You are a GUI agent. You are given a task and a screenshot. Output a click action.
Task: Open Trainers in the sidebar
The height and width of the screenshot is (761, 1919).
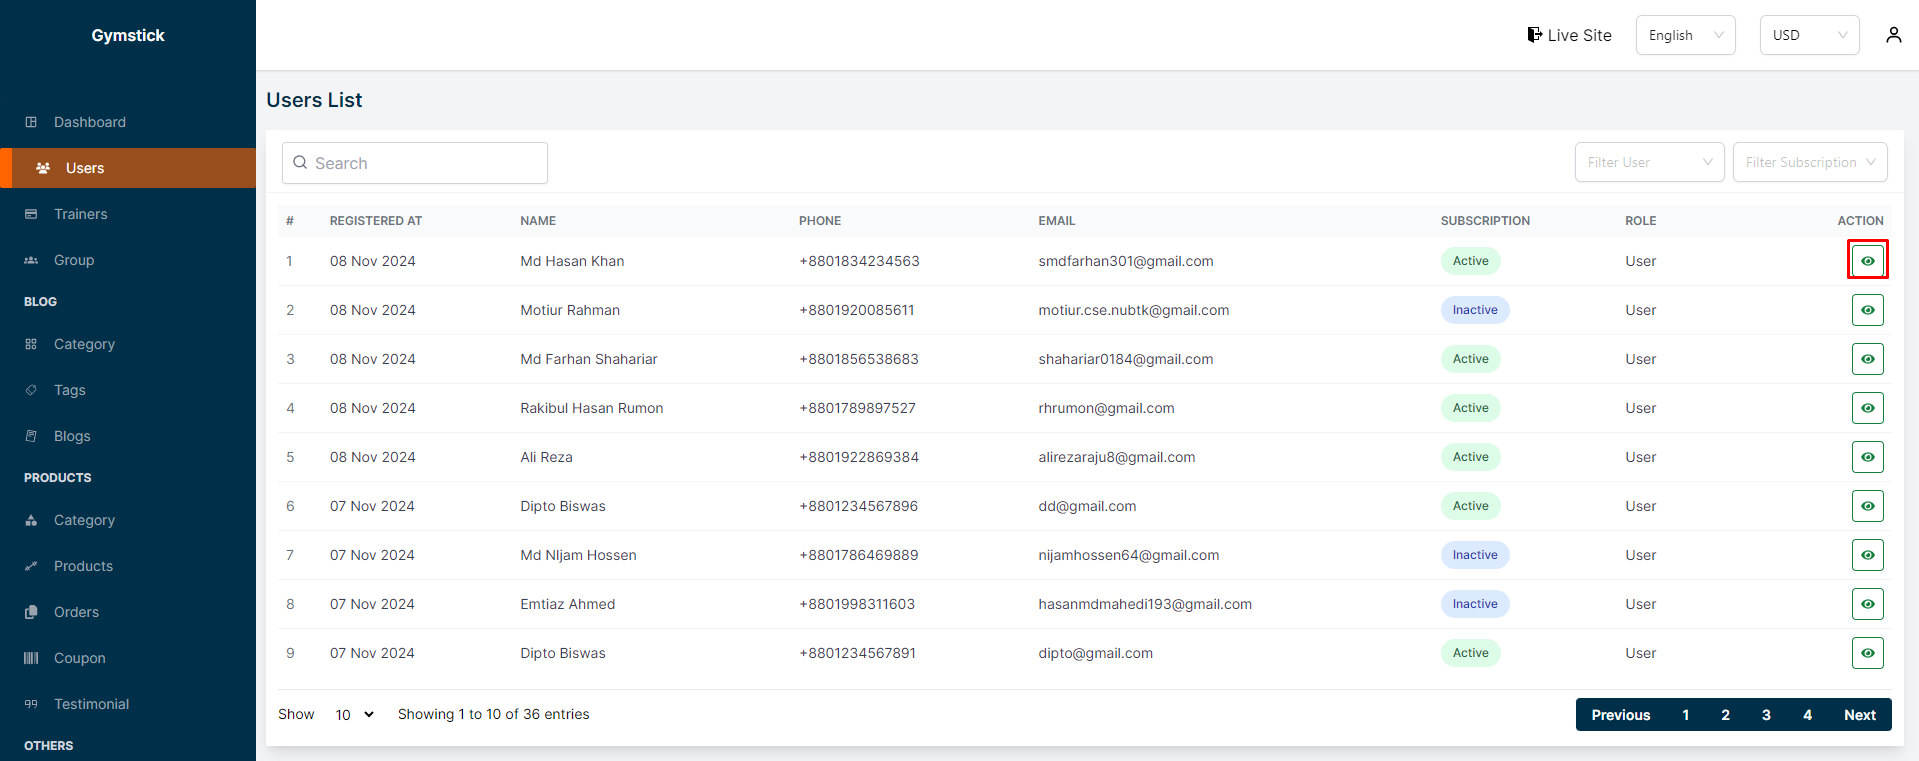(80, 214)
